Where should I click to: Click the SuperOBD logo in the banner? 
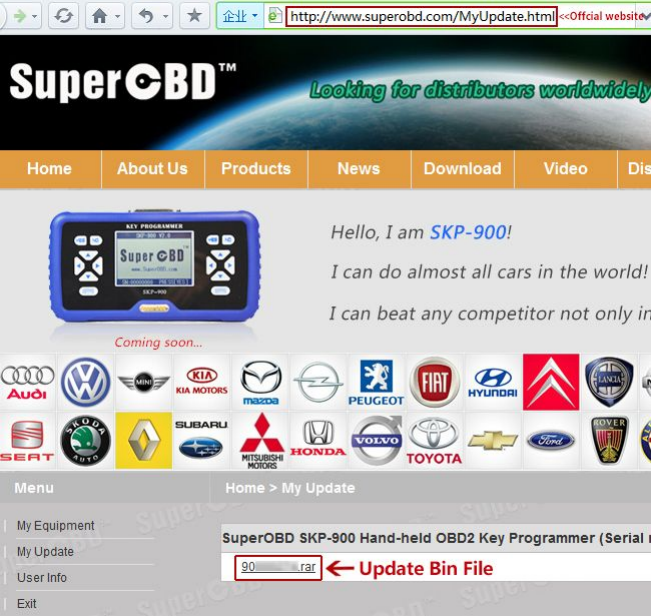(x=122, y=82)
